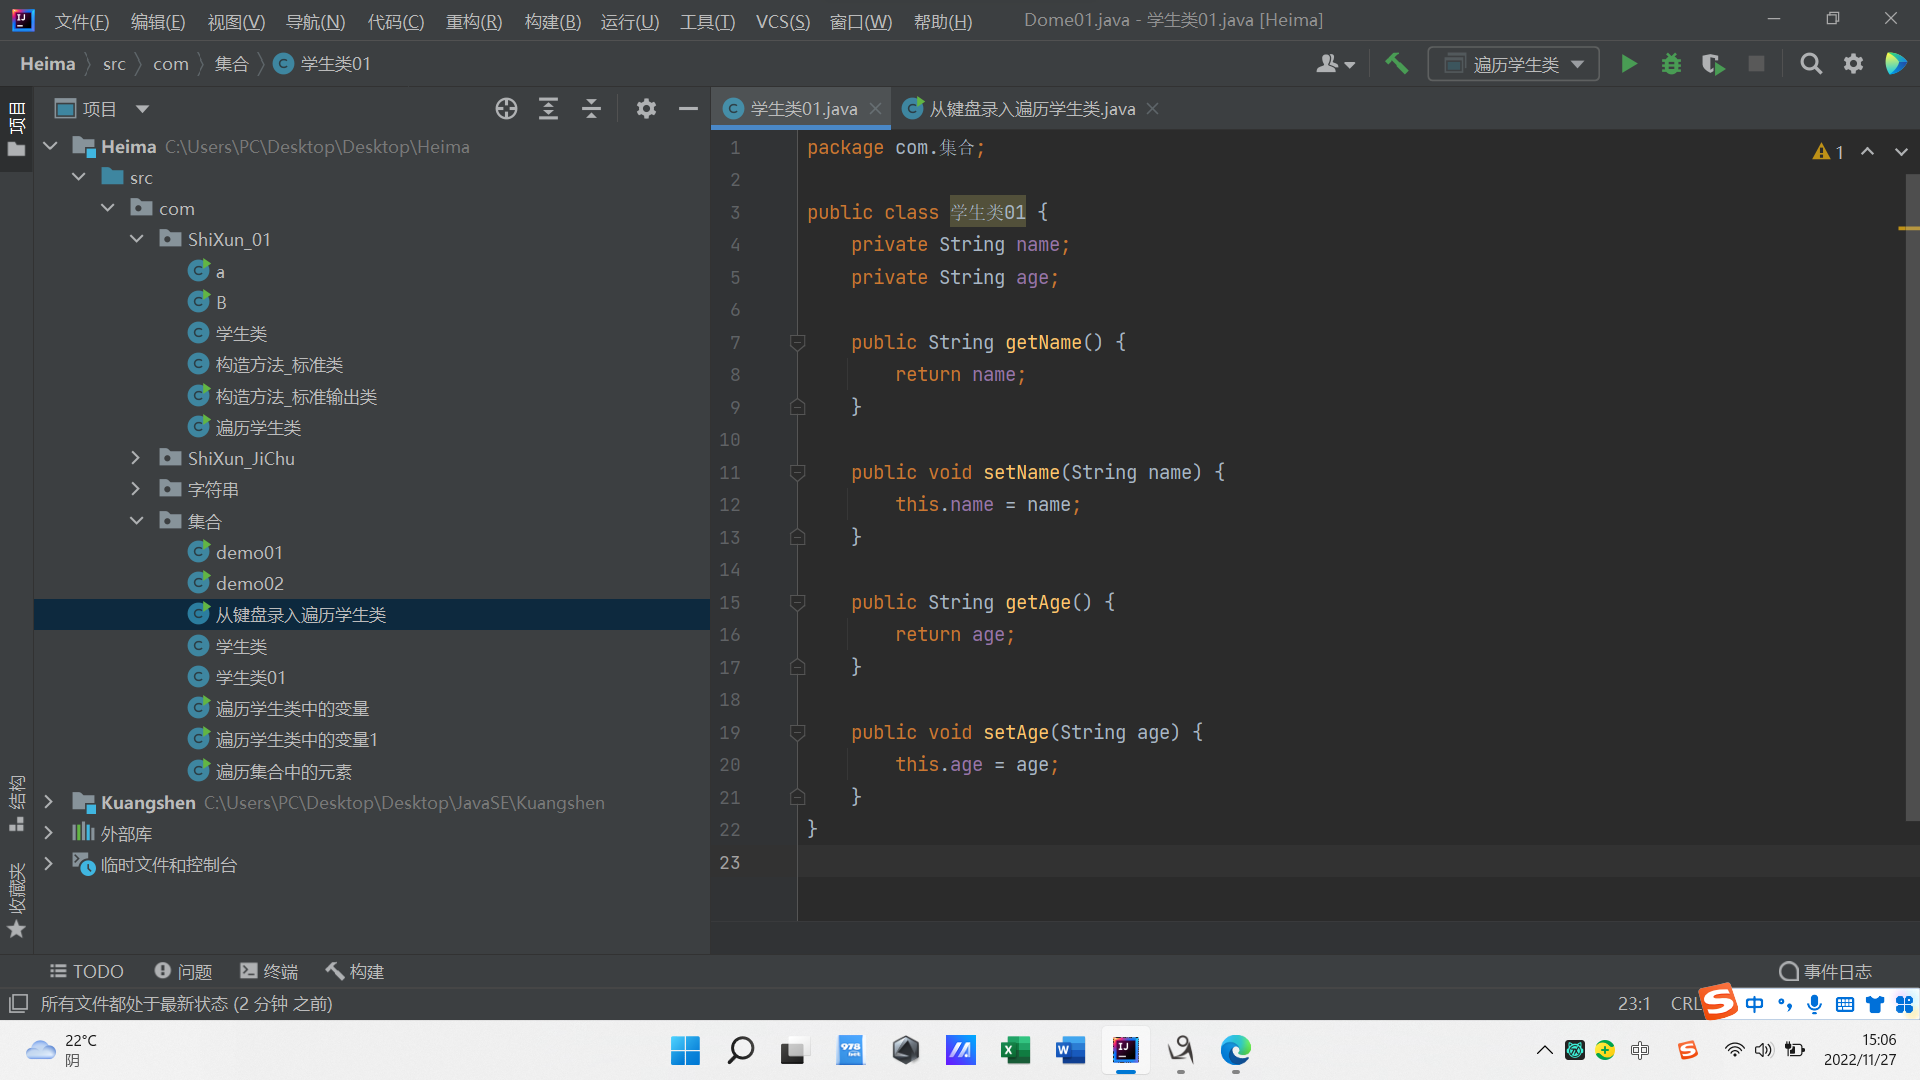Collapse the 集合 package folder
The image size is (1920, 1080).
click(136, 521)
